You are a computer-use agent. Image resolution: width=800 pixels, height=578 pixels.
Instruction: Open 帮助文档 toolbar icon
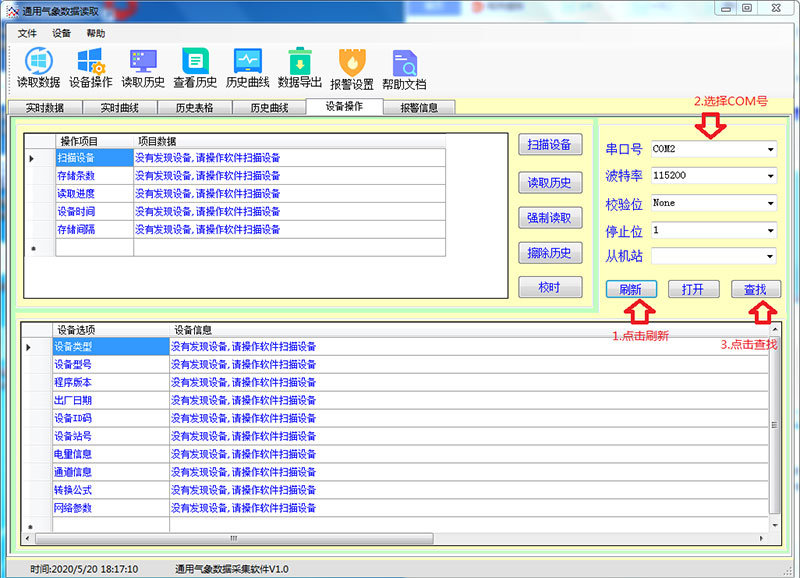[404, 68]
